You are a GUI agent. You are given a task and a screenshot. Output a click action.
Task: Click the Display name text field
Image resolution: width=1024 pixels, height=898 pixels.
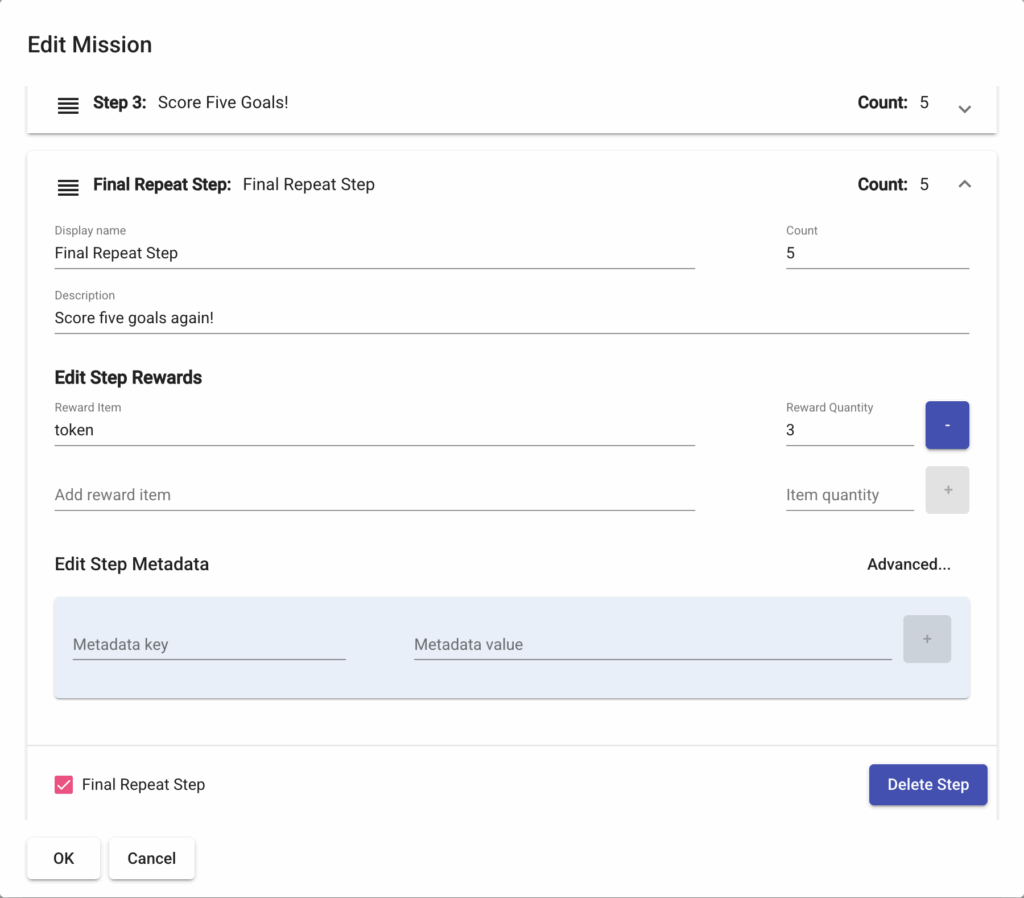[x=374, y=254]
